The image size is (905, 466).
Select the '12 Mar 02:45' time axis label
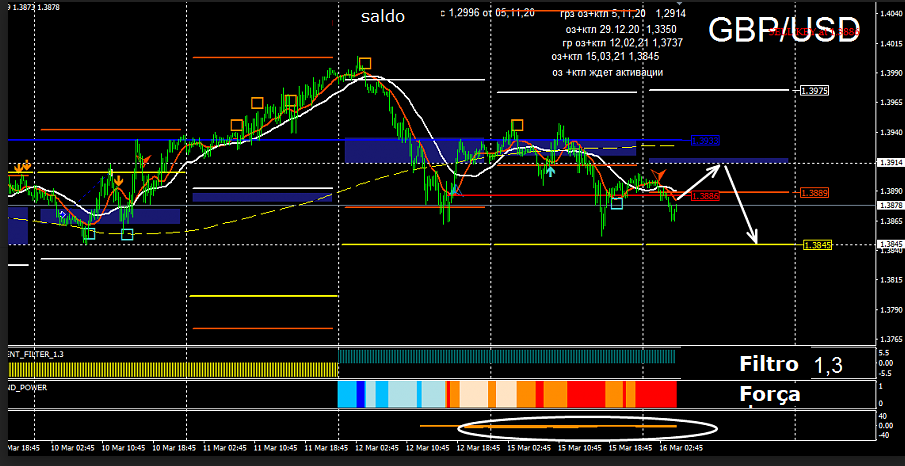[x=376, y=449]
